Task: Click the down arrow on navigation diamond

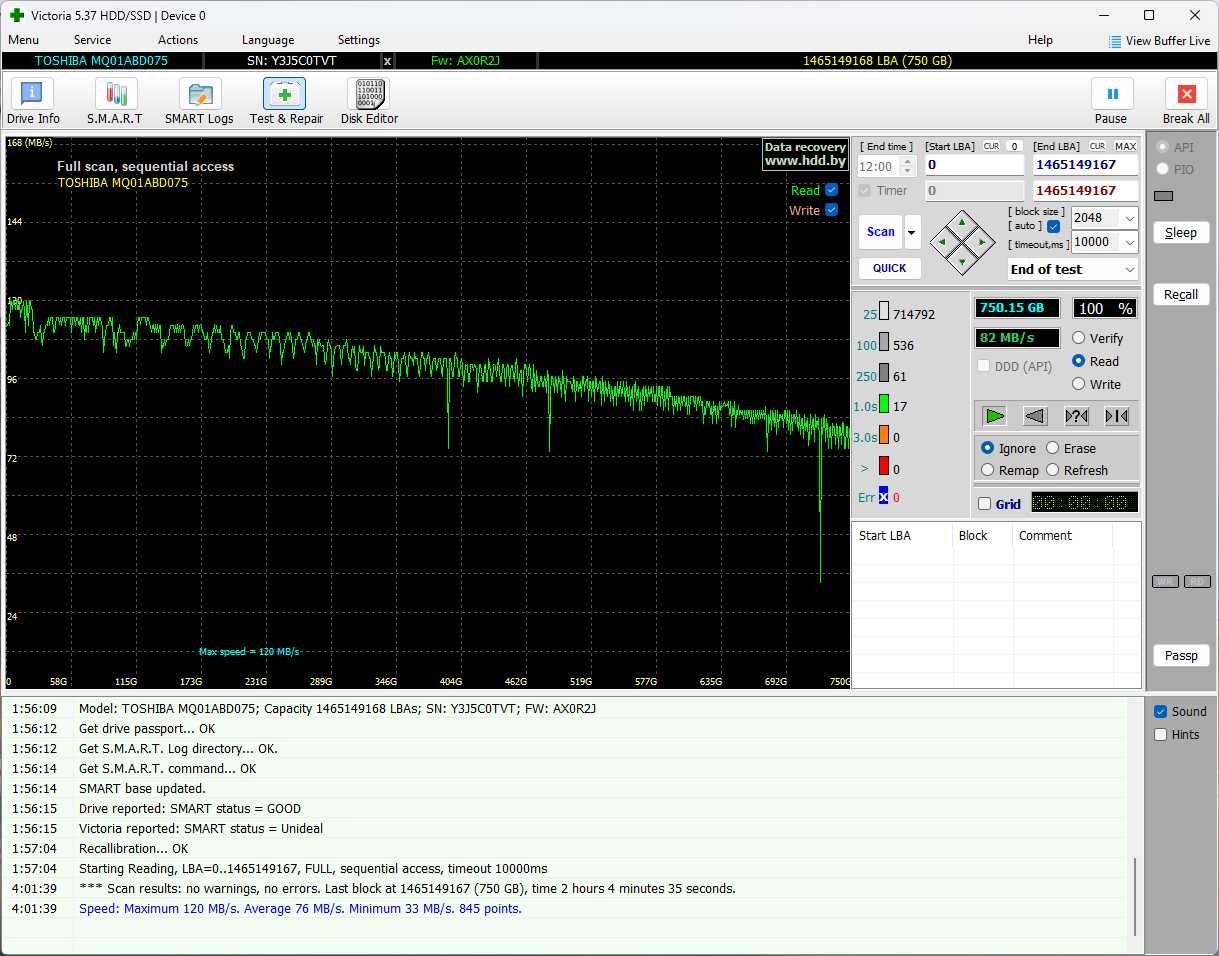Action: click(962, 262)
